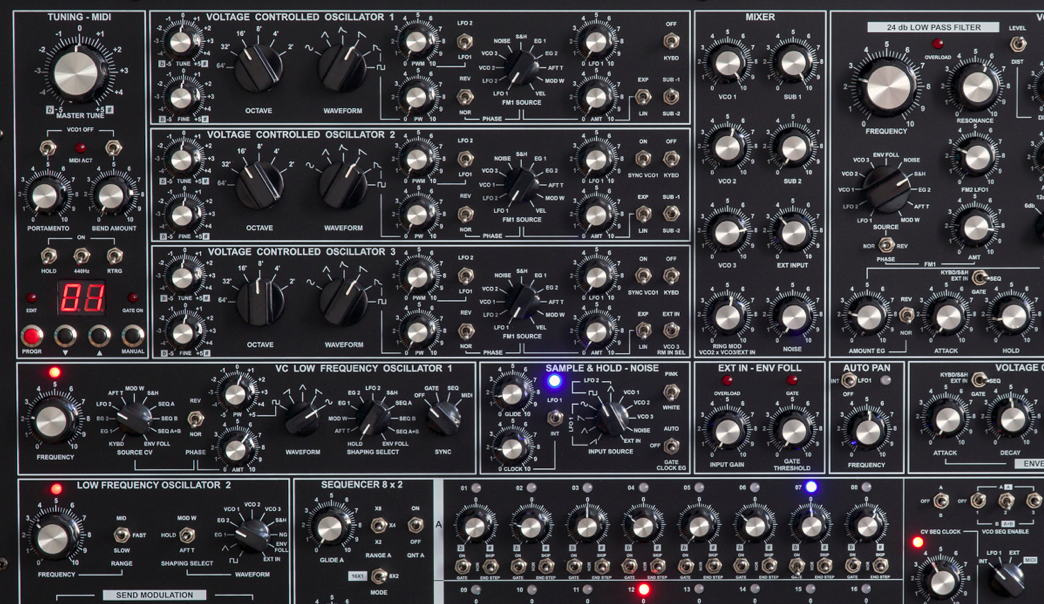Toggle LFO 2 HOLD/AFT T shaping switch
Image resolution: width=1044 pixels, height=604 pixels.
187,535
